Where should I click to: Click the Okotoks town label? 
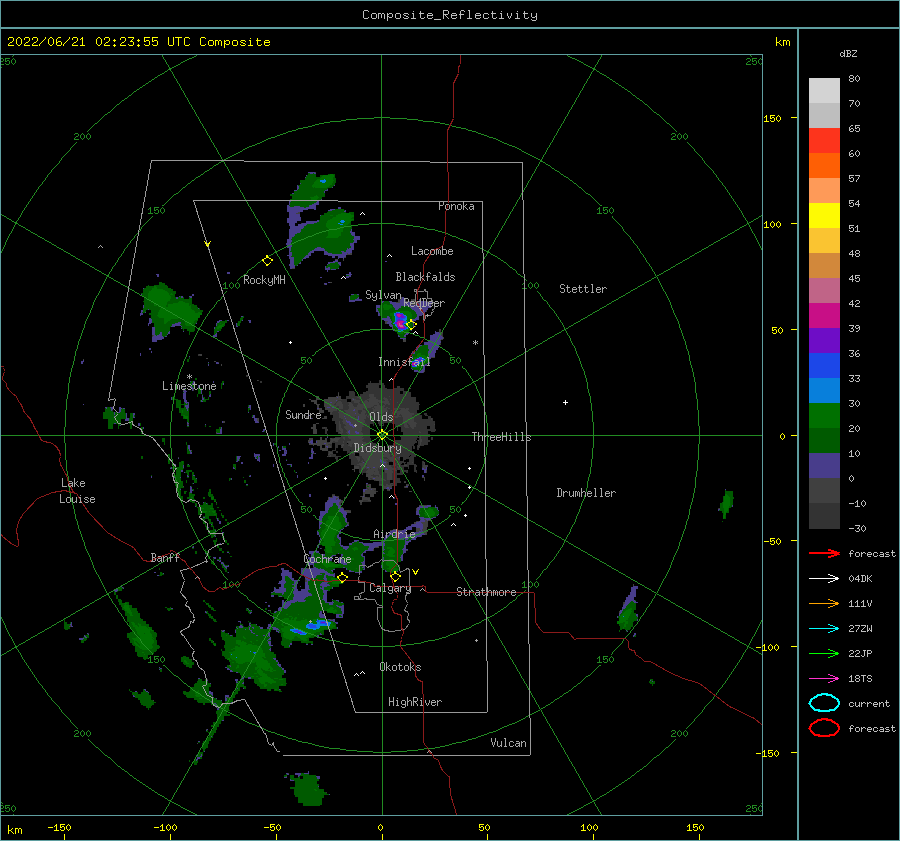point(400,667)
